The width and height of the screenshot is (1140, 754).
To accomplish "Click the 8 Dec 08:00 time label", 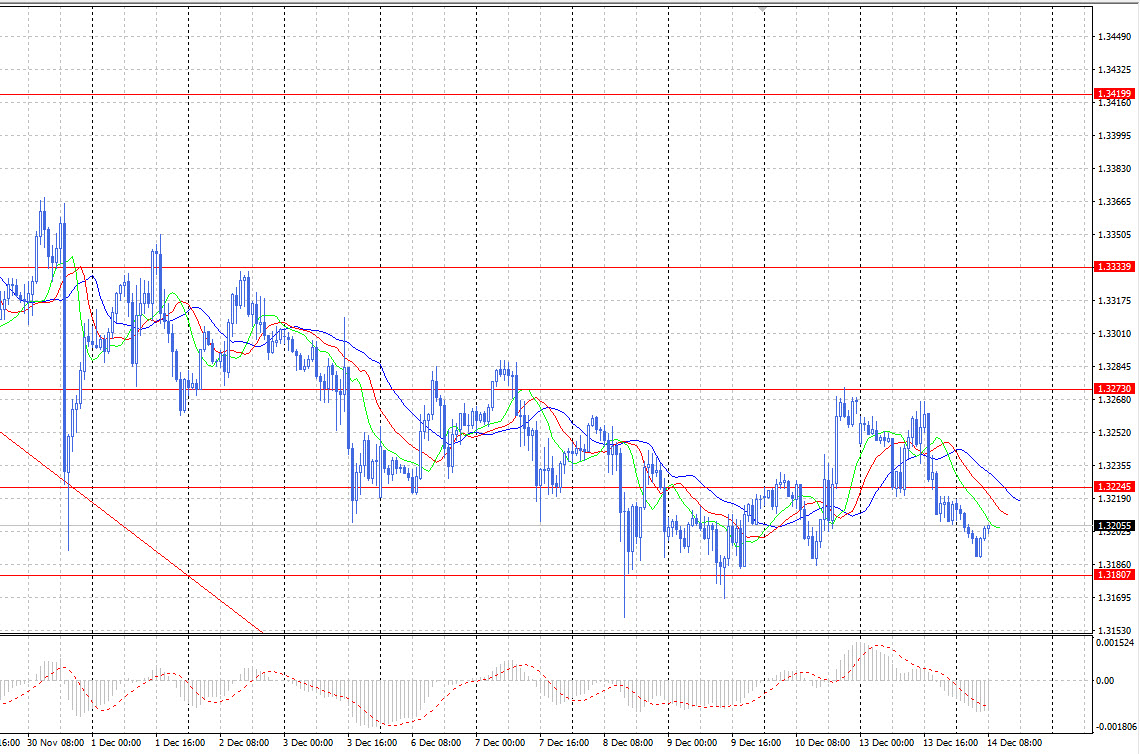I will 628,743.
